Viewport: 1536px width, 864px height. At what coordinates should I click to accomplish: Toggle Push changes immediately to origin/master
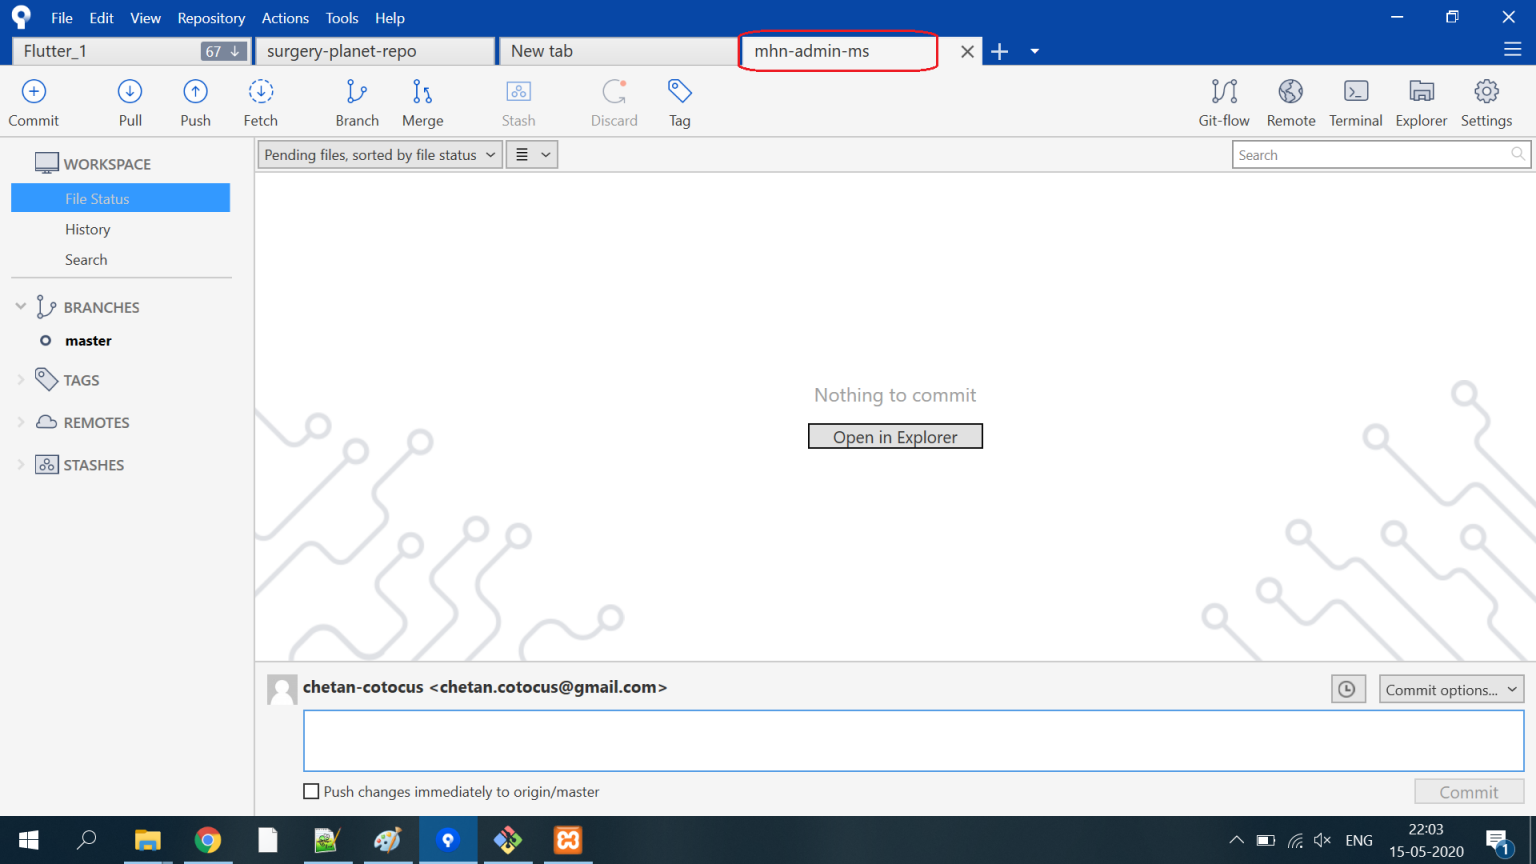(311, 791)
